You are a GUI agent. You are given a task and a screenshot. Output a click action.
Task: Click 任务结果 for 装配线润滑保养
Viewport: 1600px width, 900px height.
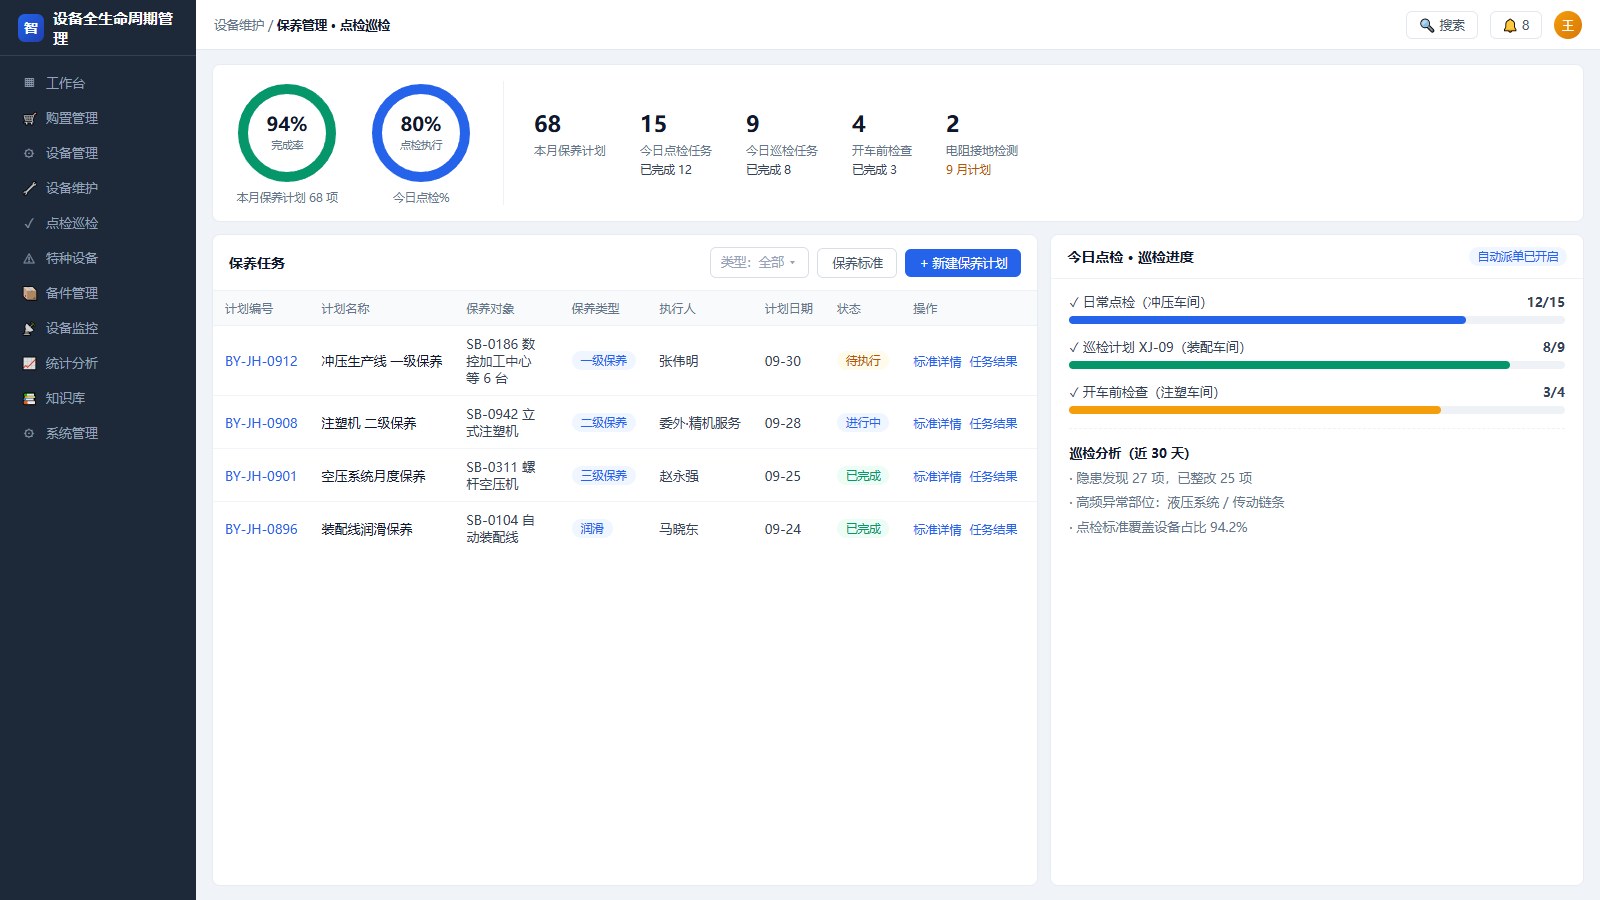993,530
